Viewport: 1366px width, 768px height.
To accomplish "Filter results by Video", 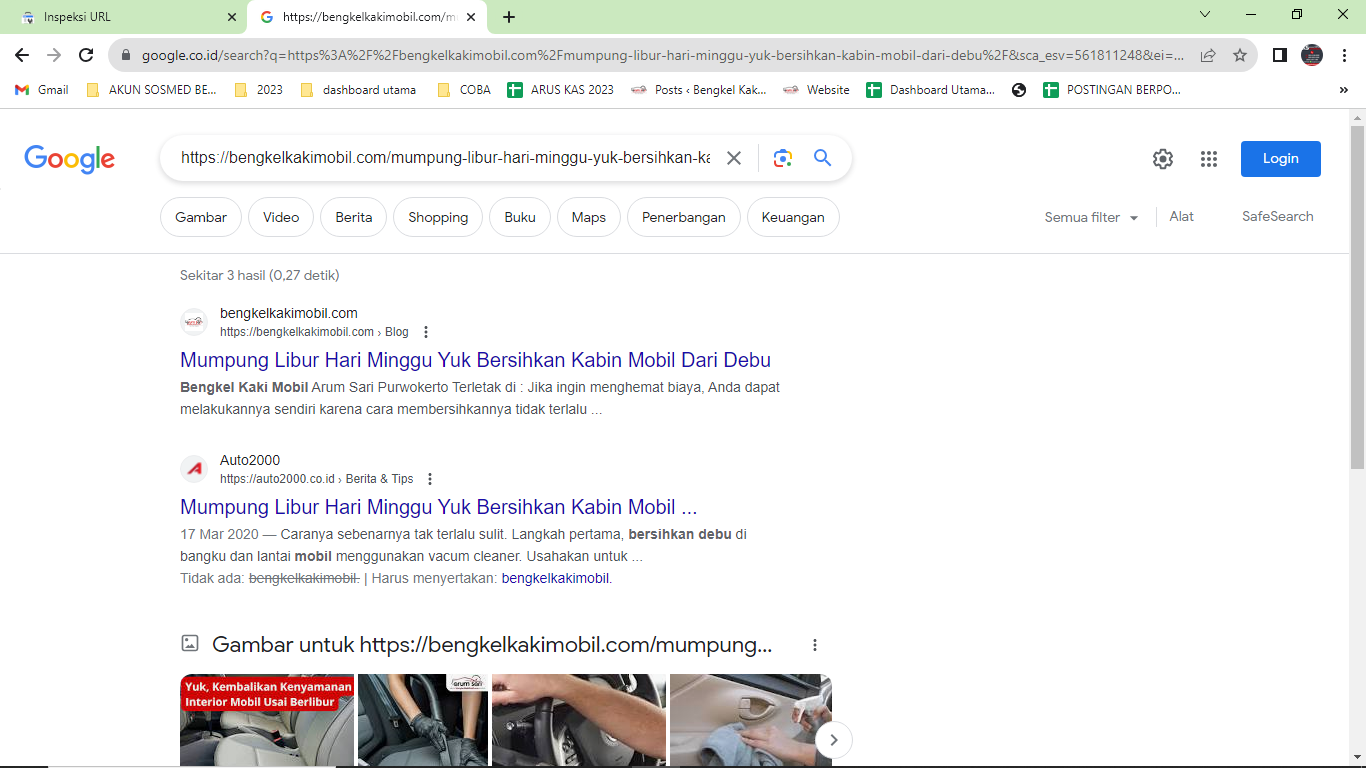I will 281,217.
